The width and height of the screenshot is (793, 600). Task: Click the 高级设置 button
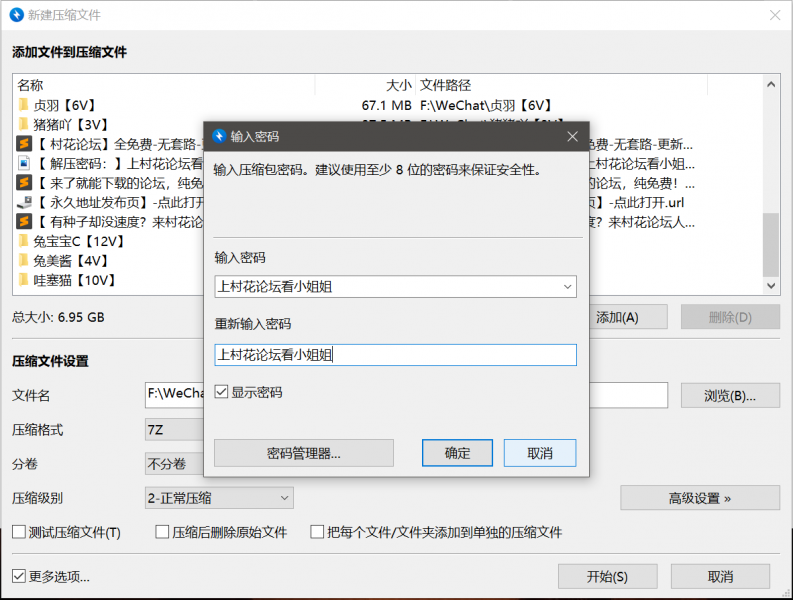click(x=699, y=498)
